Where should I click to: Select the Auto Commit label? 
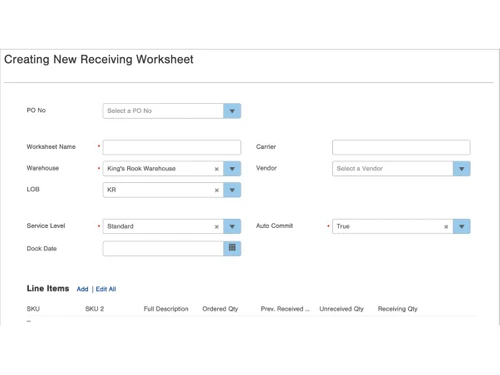tap(274, 226)
